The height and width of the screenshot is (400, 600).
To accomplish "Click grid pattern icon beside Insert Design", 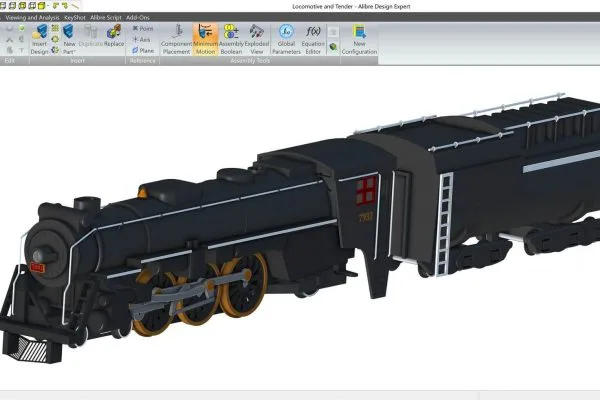I will click(55, 28).
